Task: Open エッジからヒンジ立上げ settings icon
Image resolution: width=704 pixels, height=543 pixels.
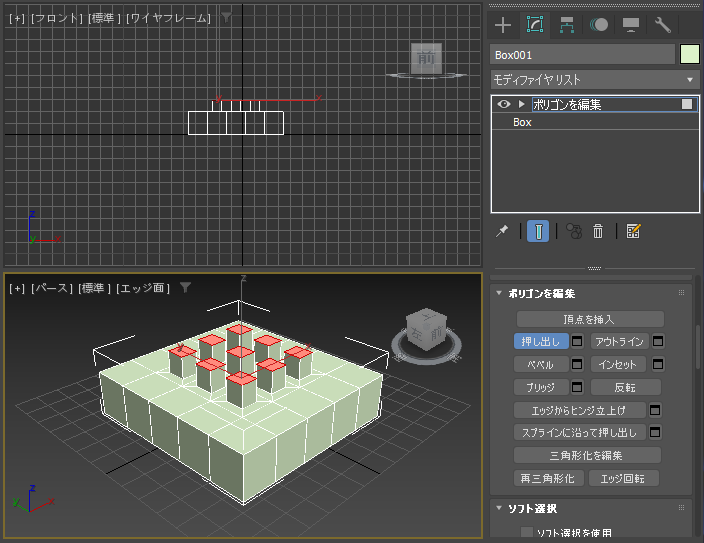Action: point(655,410)
